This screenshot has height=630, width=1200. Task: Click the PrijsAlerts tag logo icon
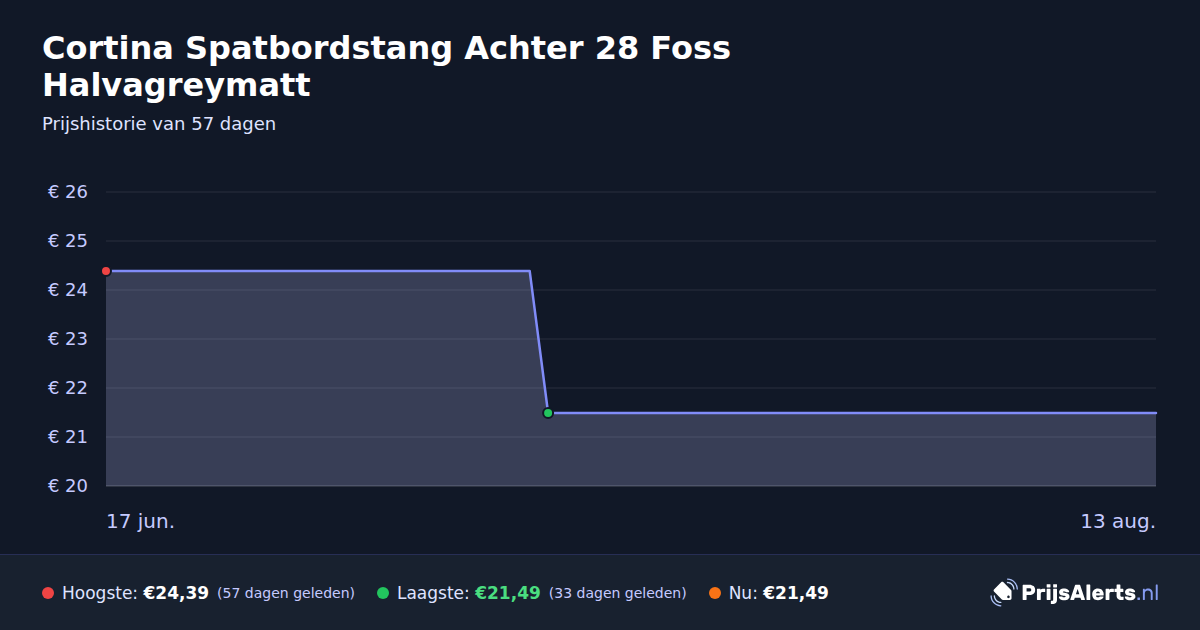pyautogui.click(x=1003, y=593)
